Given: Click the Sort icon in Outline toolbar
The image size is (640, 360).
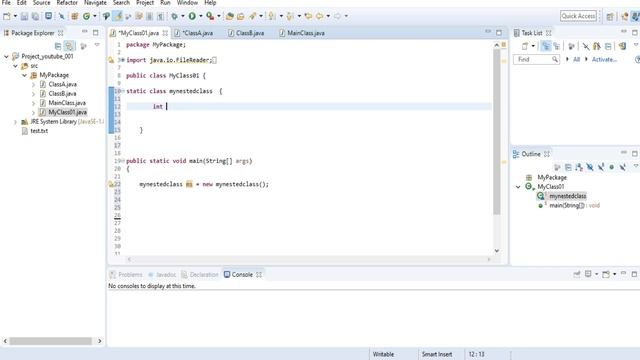Looking at the screenshot, I should (x=579, y=167).
